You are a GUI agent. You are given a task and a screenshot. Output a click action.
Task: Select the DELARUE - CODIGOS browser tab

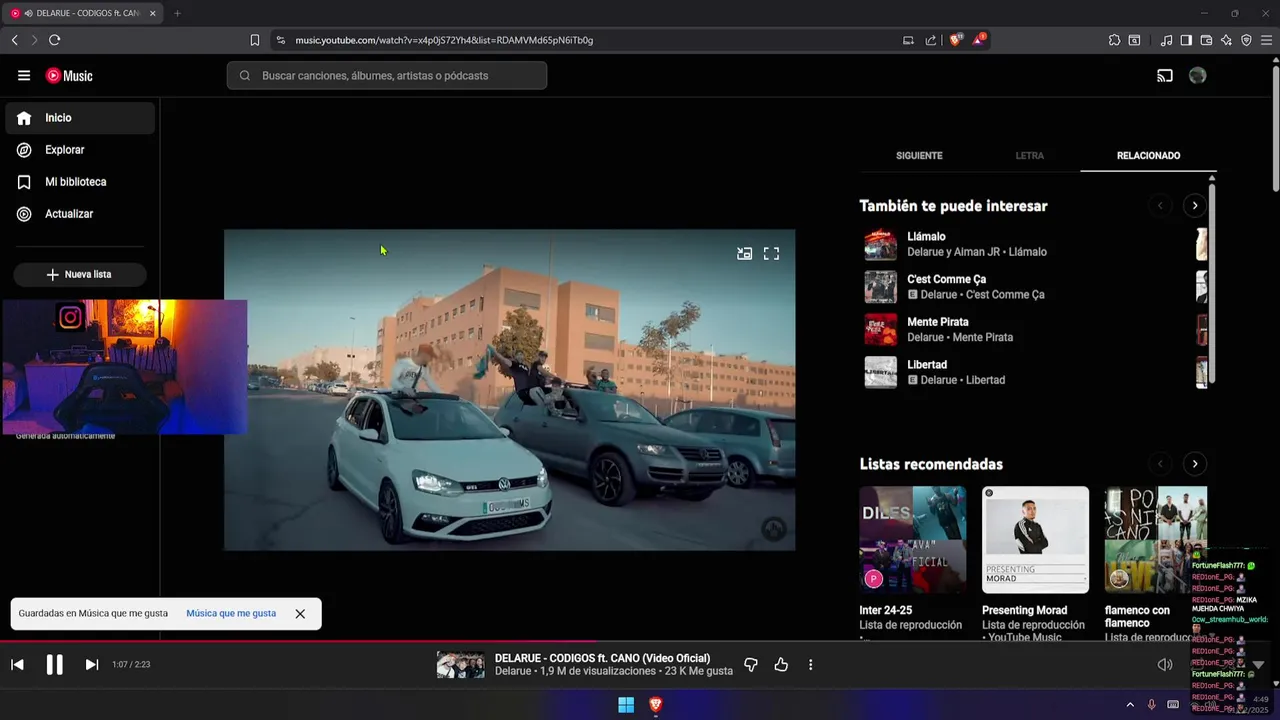pos(84,13)
